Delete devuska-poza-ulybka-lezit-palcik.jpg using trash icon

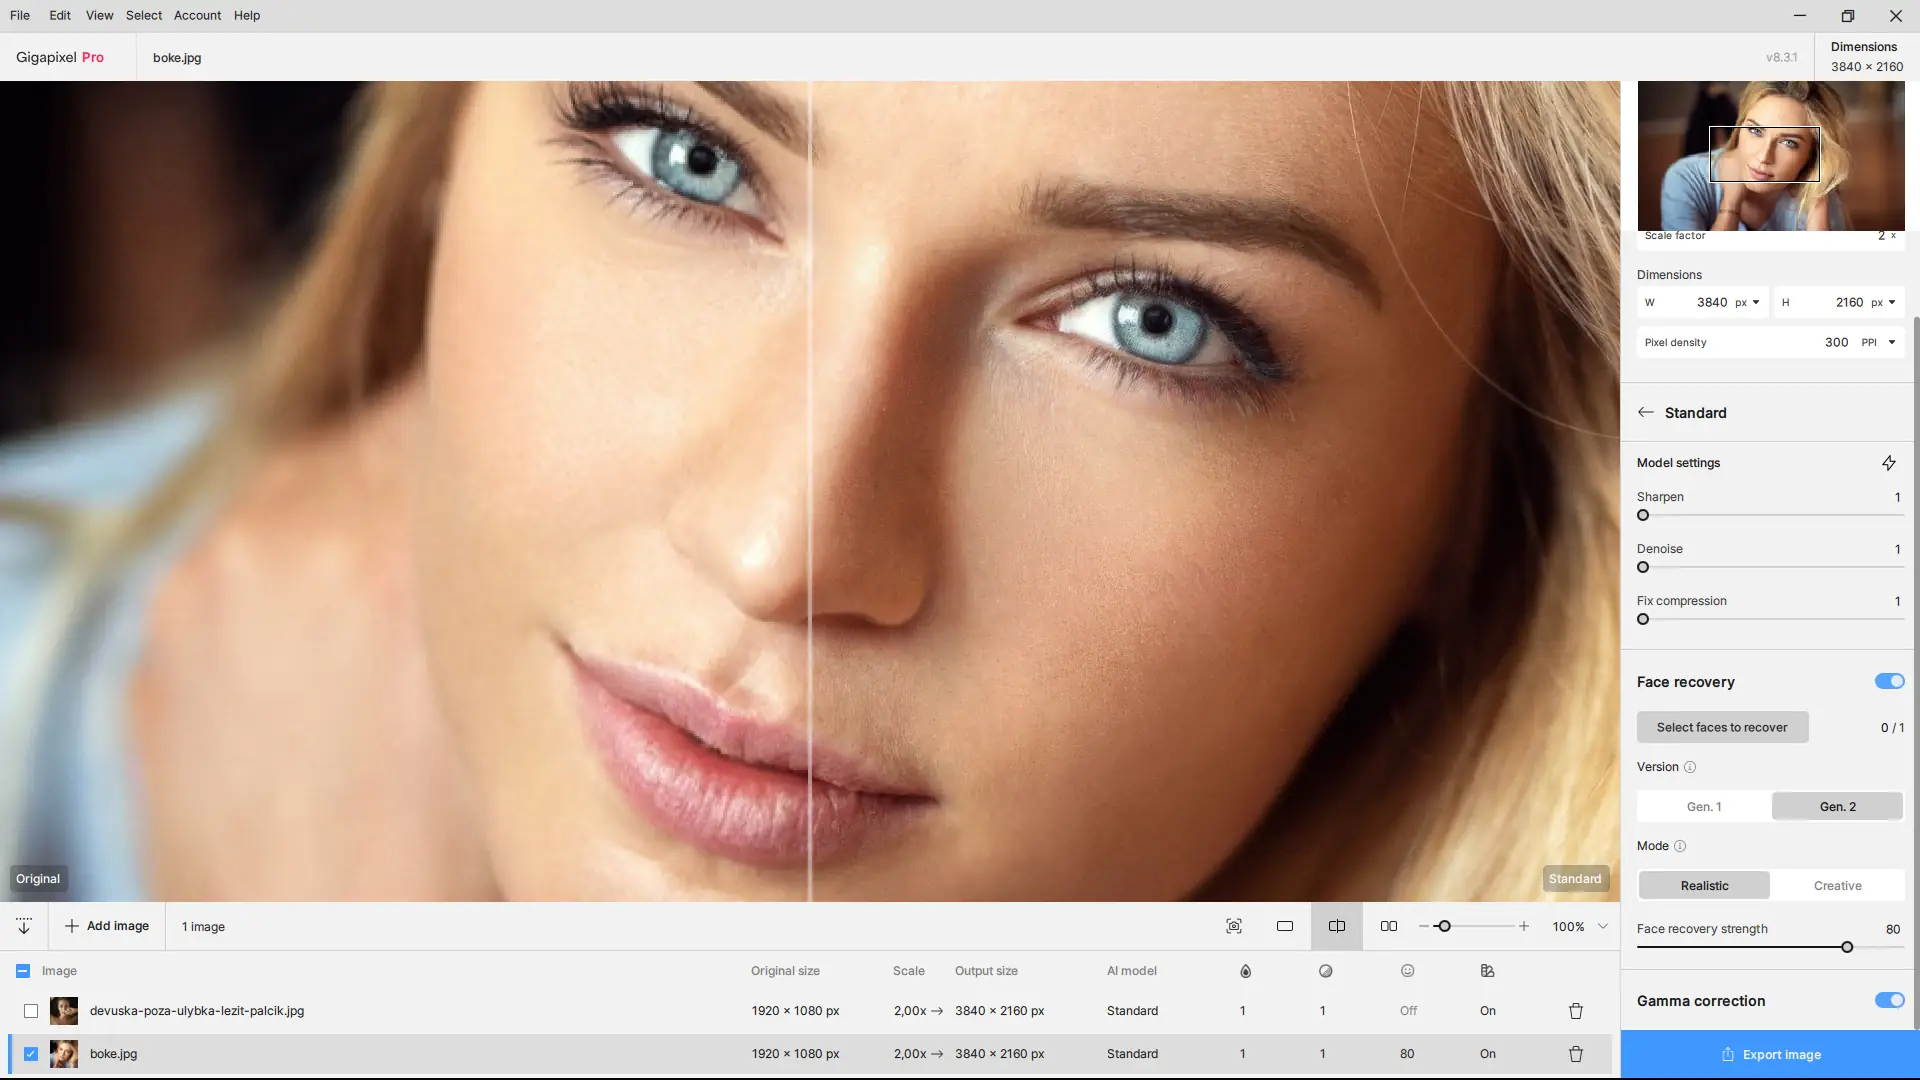point(1576,1011)
